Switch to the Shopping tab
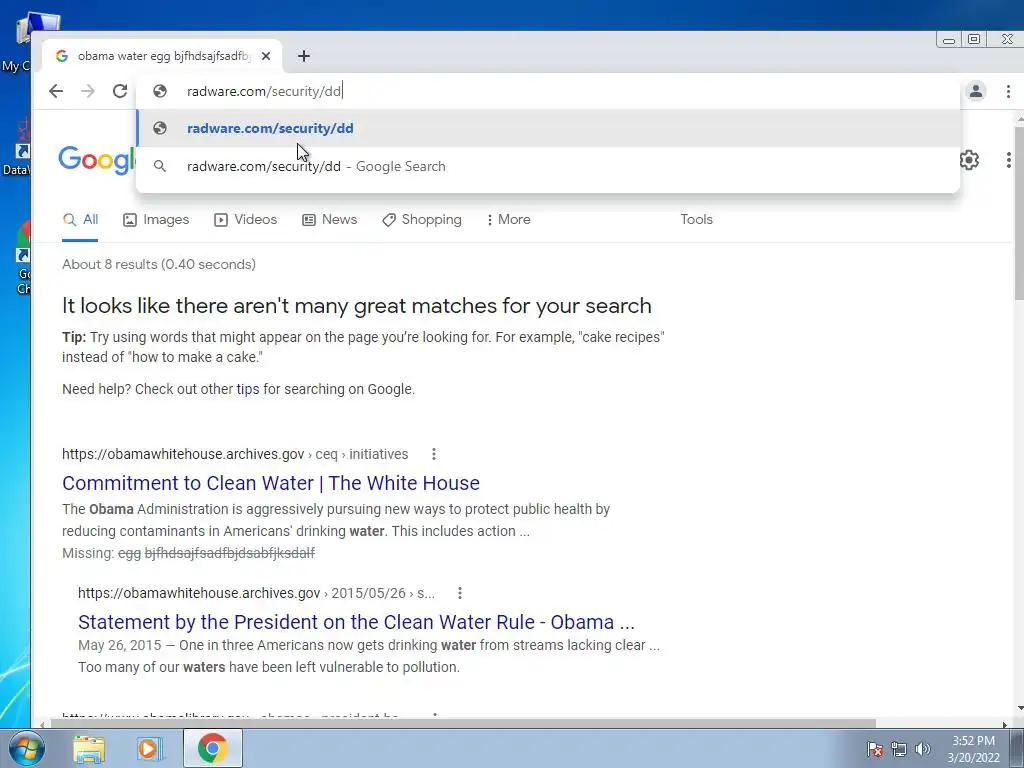The width and height of the screenshot is (1024, 768). tap(422, 219)
